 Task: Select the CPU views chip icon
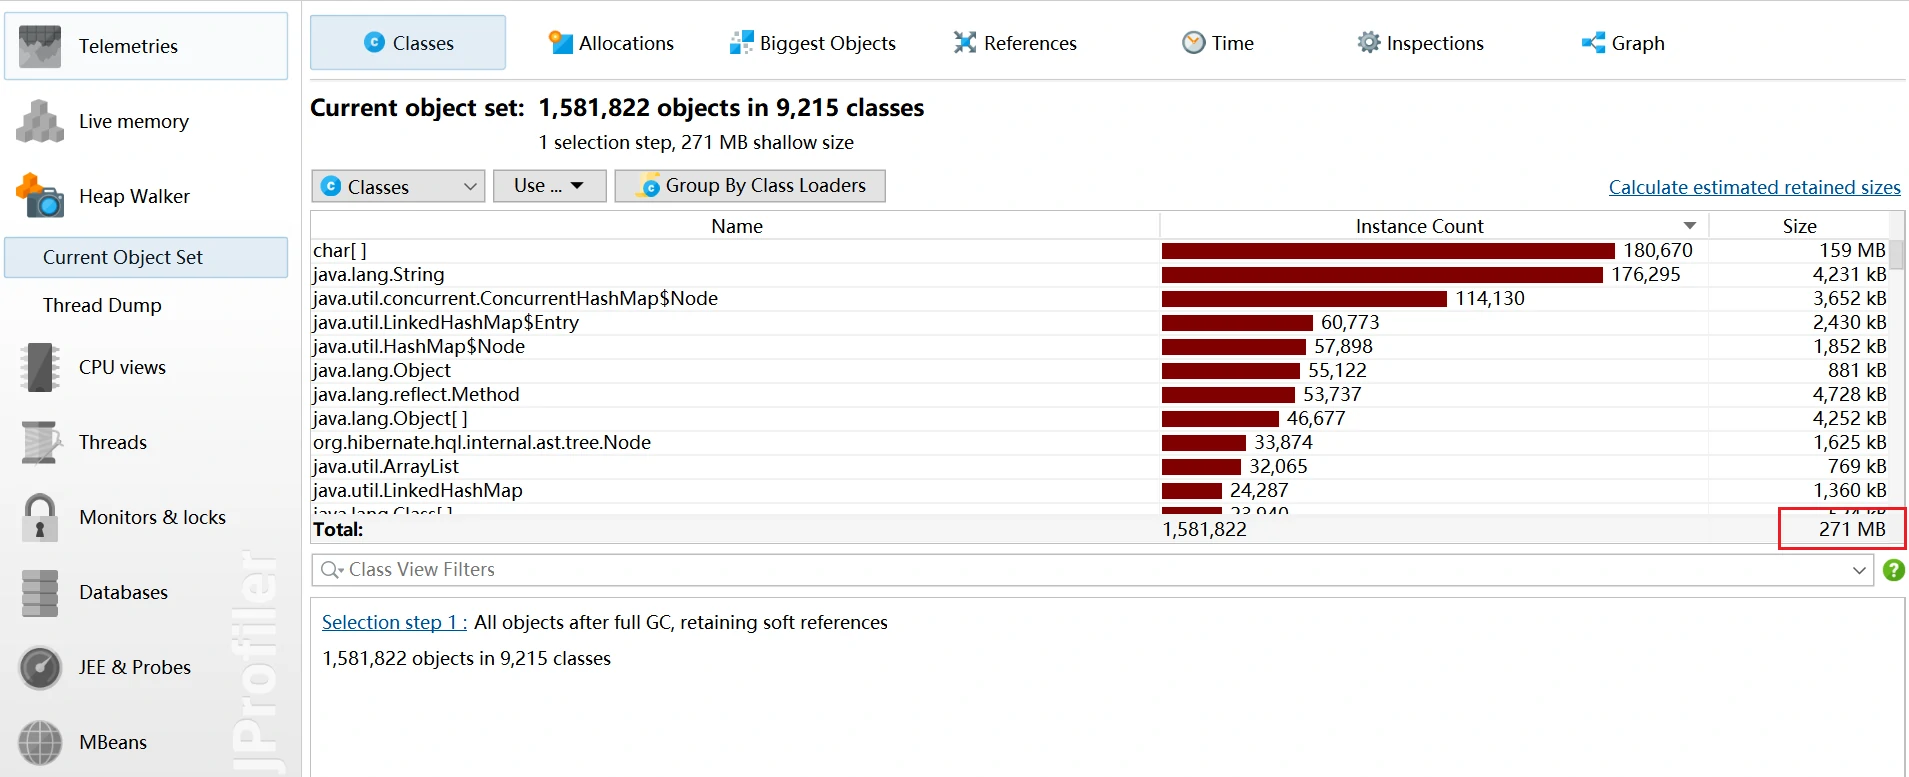[40, 367]
